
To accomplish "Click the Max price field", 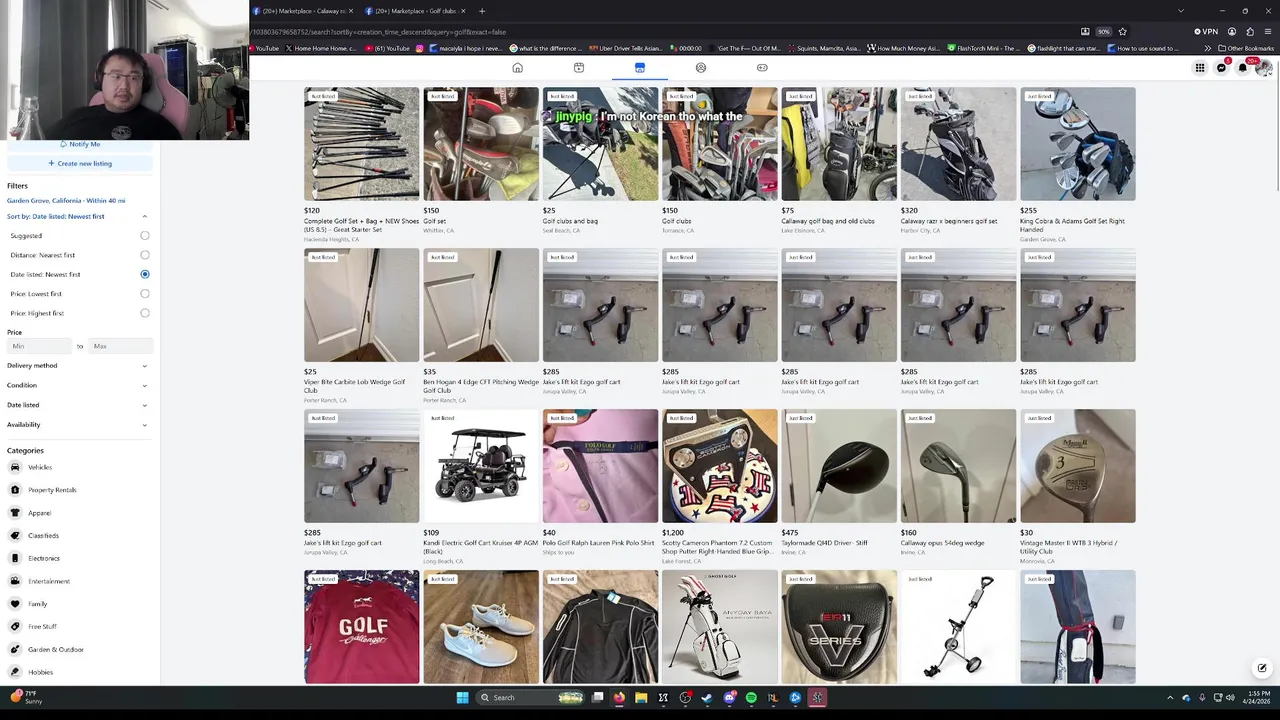I will (121, 346).
